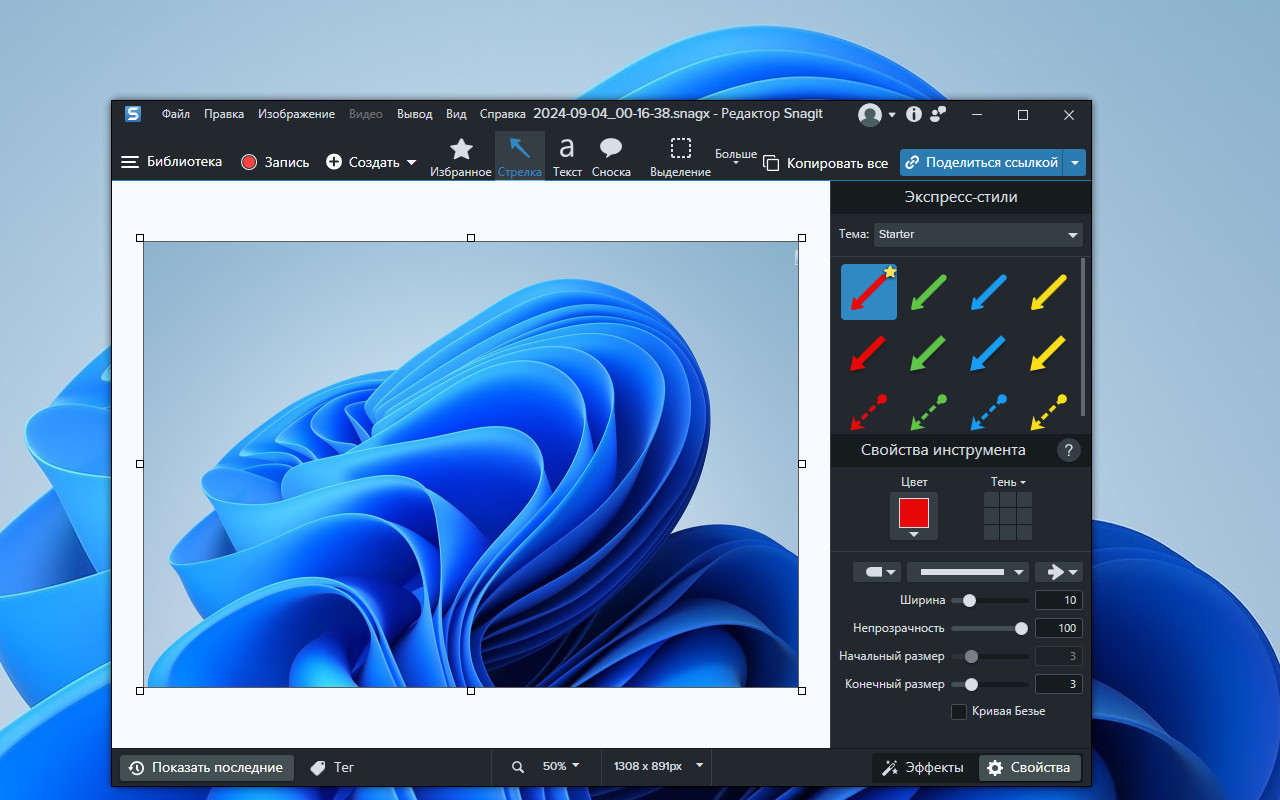Choose the Selection (Выделение) tool
The height and width of the screenshot is (800, 1280).
pos(680,157)
